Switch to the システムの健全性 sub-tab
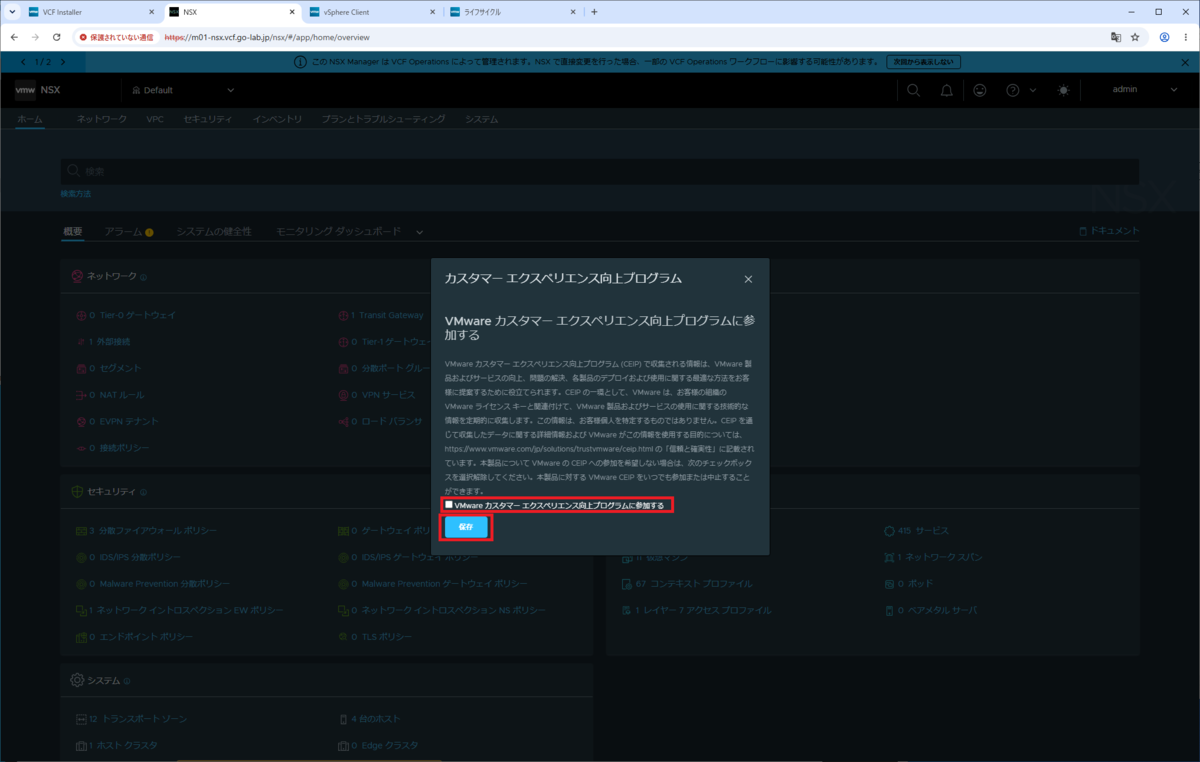The image size is (1200, 762). (x=214, y=231)
